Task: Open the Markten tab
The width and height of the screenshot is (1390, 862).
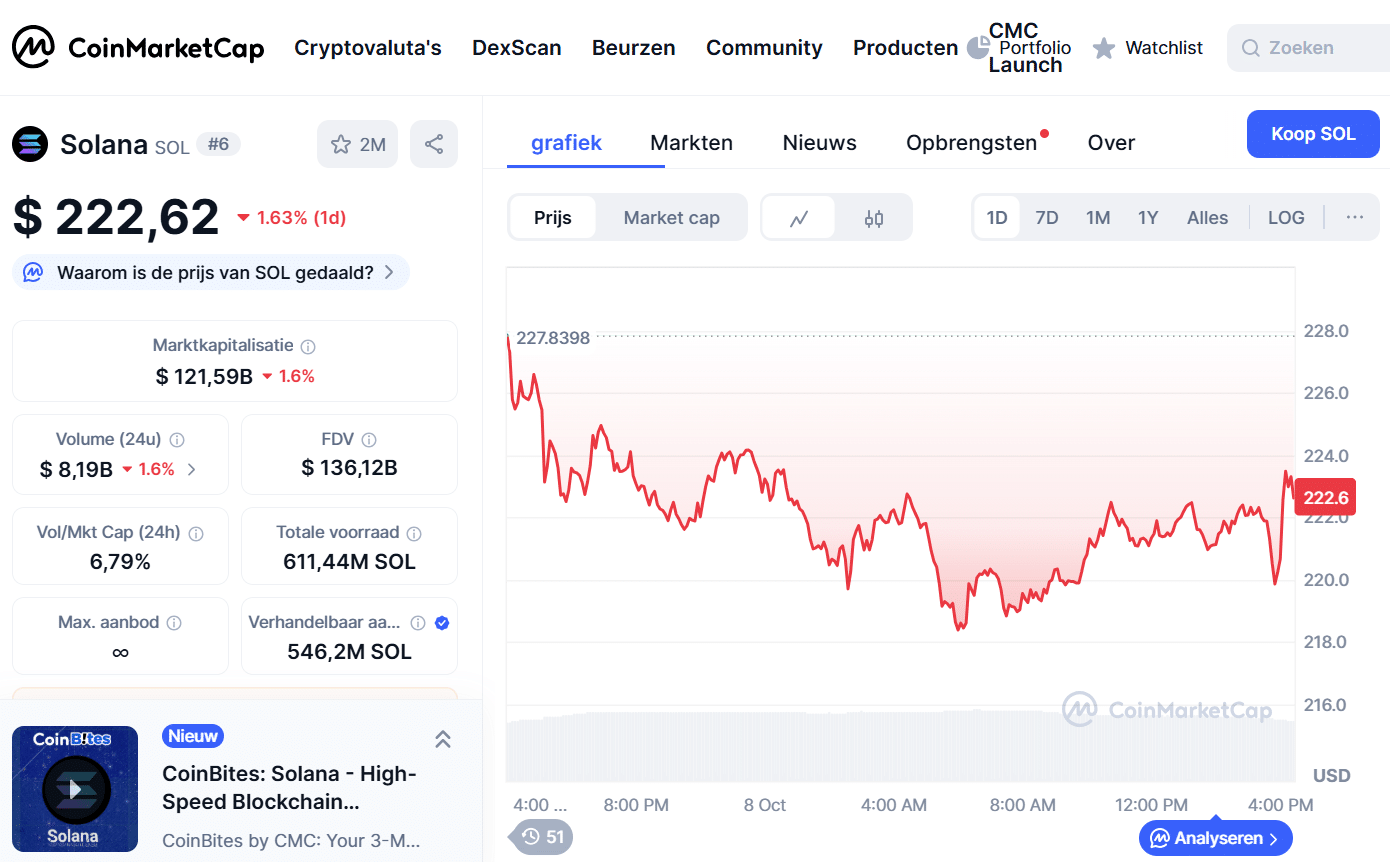Action: point(691,143)
